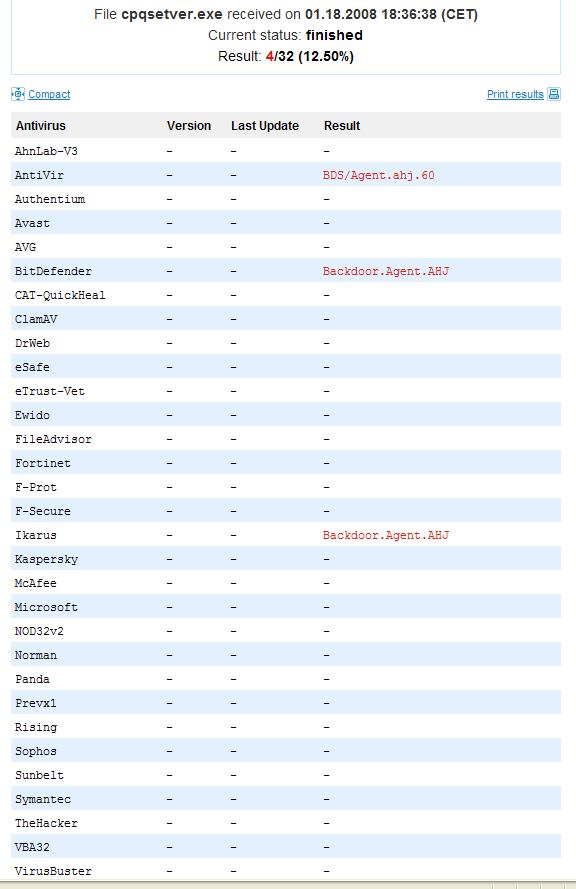The image size is (576, 889).
Task: Select the ClamAV antivirus entry
Action: click(x=36, y=319)
